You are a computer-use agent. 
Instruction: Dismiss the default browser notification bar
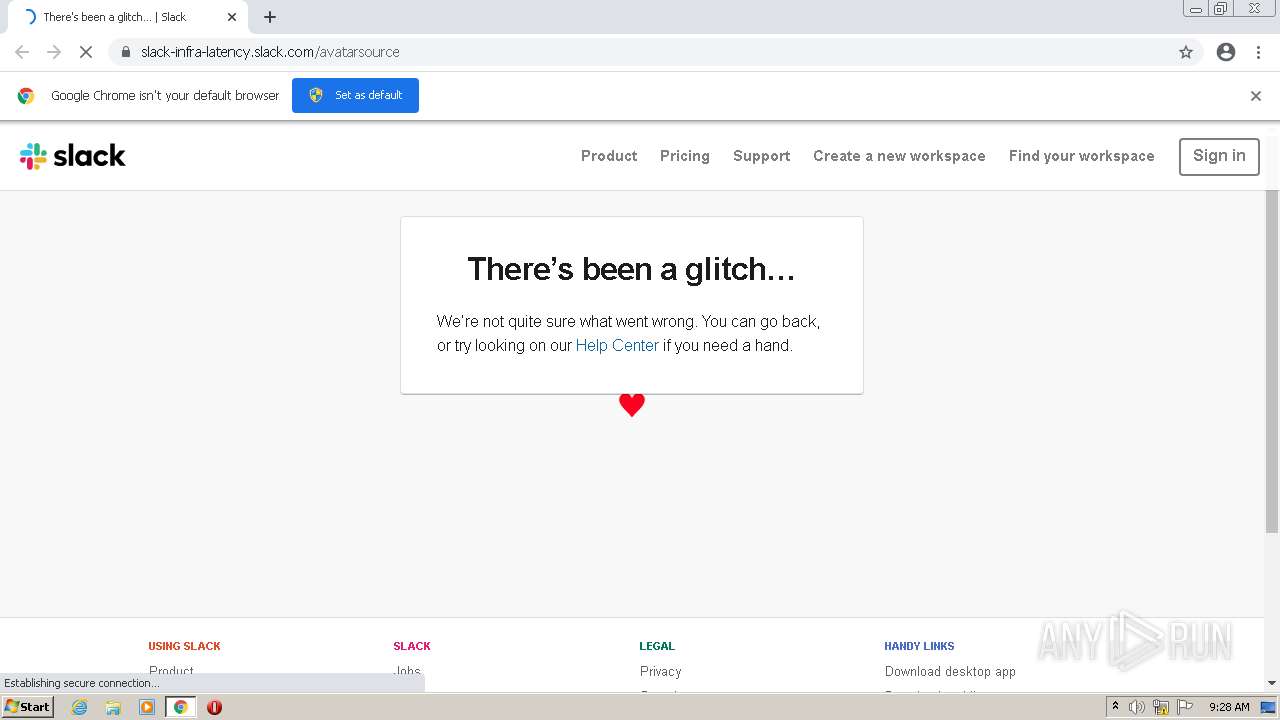point(1256,96)
